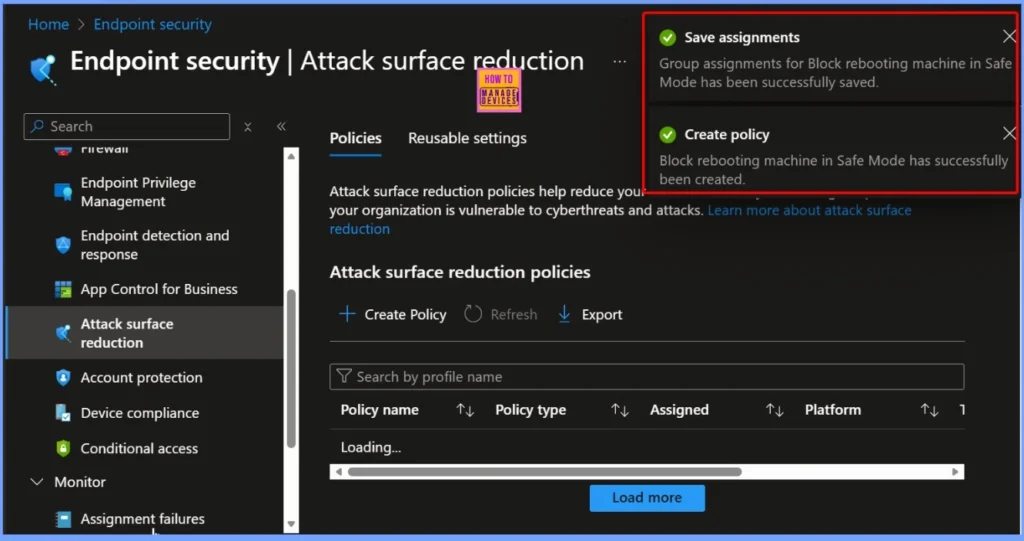Viewport: 1024px width, 541px height.
Task: Sort the Platform column arrows
Action: tap(929, 410)
